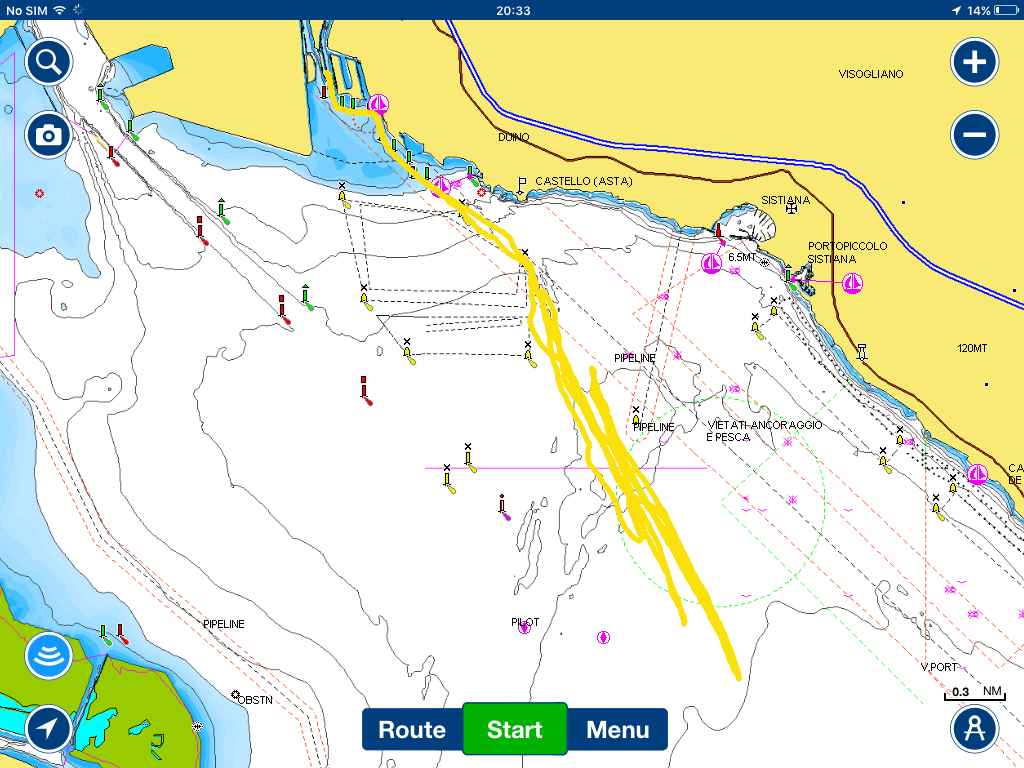The width and height of the screenshot is (1024, 768).
Task: Open the distance compass measuring tool
Action: tap(974, 729)
